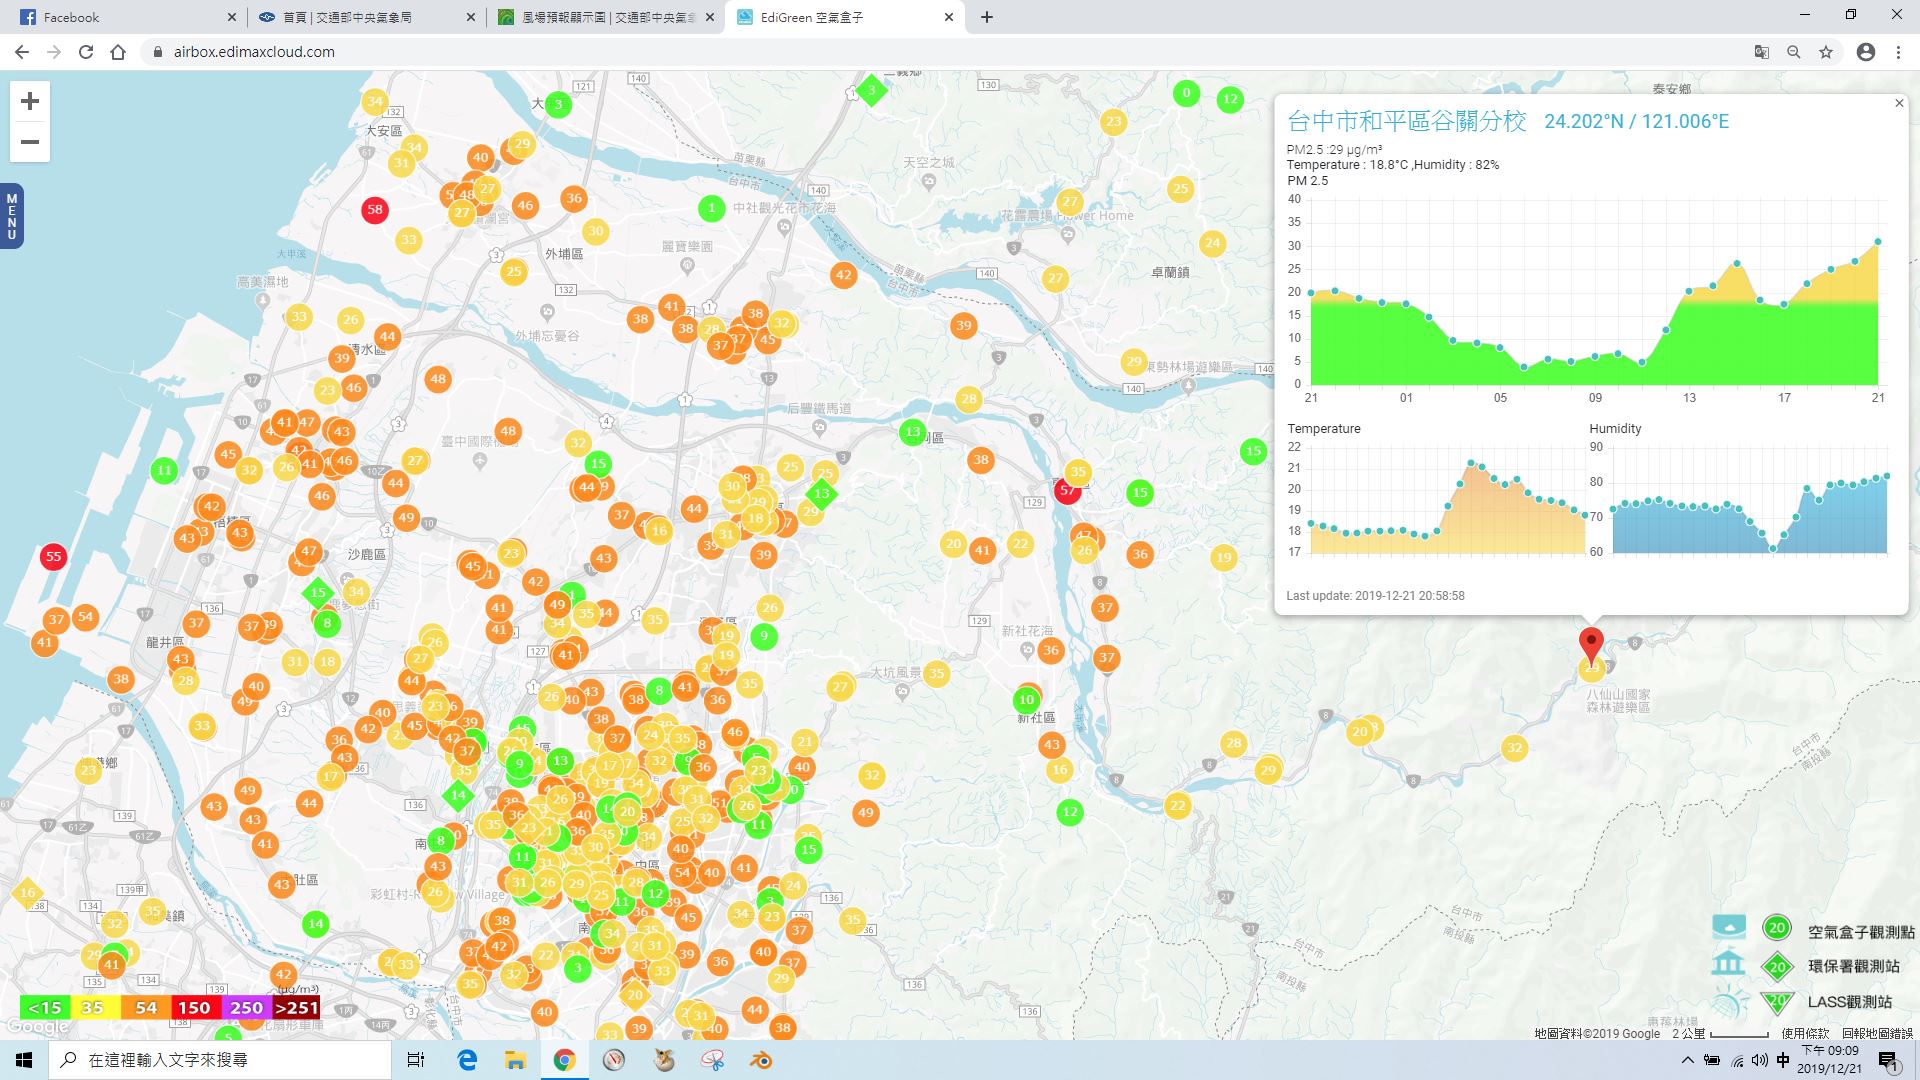The image size is (1920, 1080).
Task: Open the page zoom indicator
Action: pos(1794,52)
